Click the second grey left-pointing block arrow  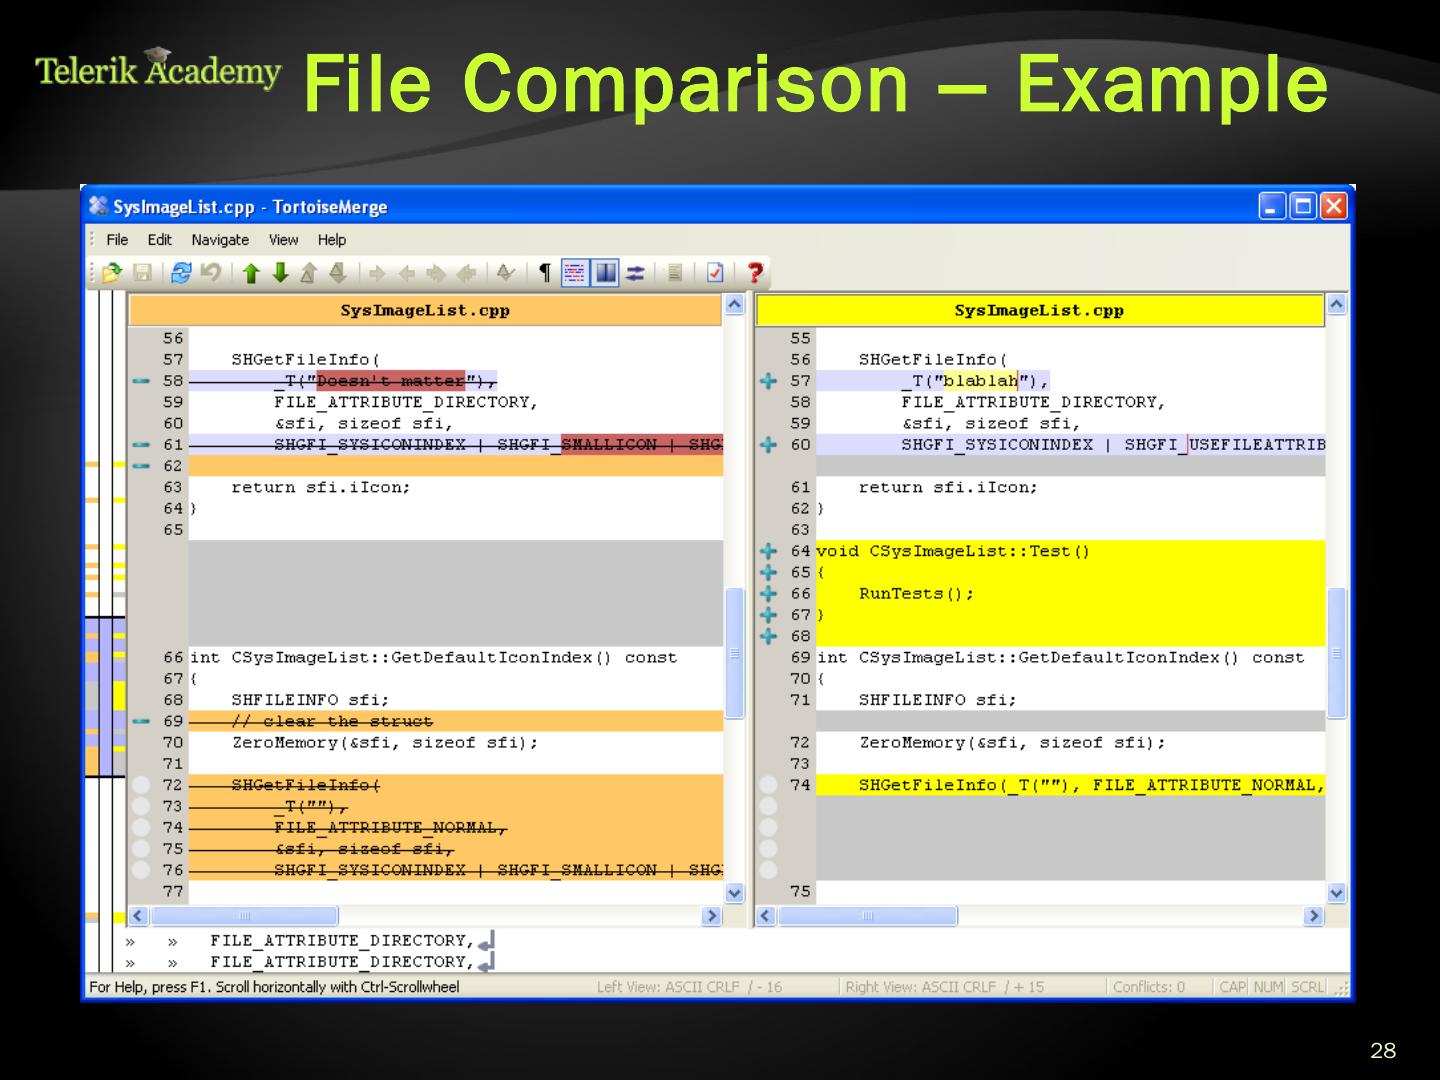pos(467,273)
